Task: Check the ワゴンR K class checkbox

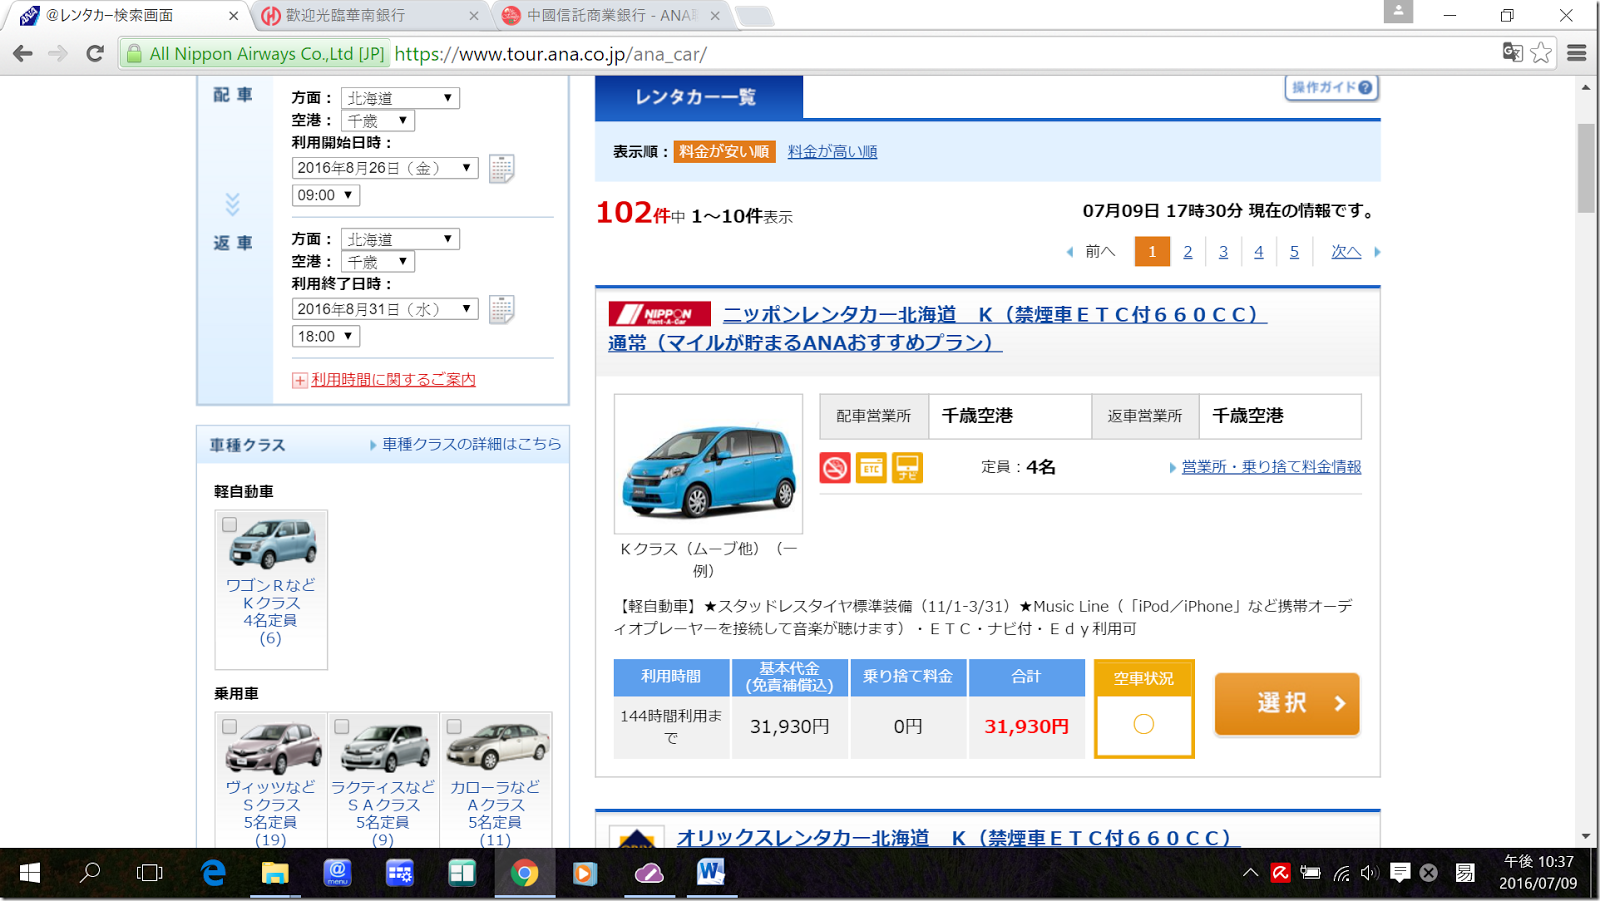Action: (x=230, y=525)
